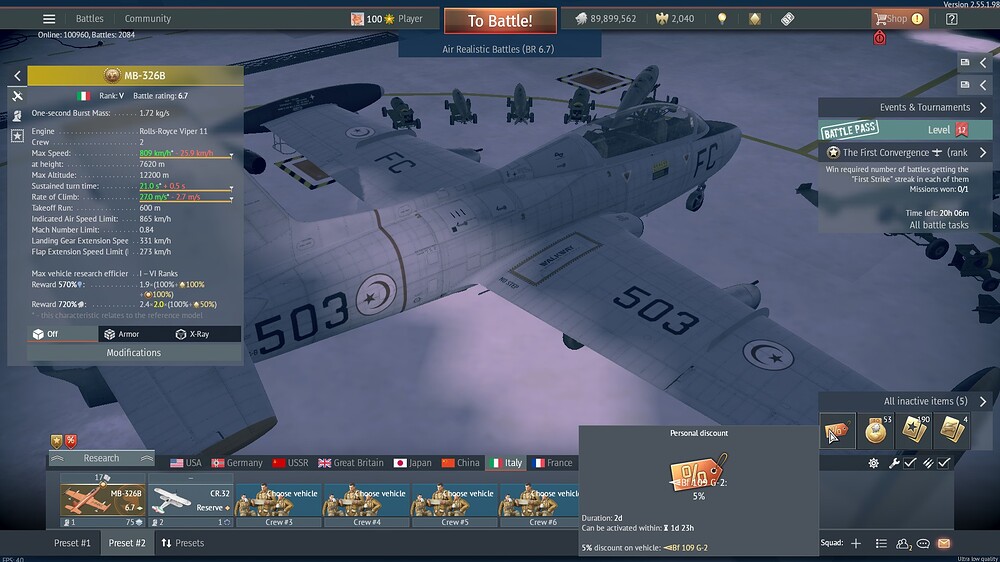Open the Battle Pass level banner

tap(905, 129)
